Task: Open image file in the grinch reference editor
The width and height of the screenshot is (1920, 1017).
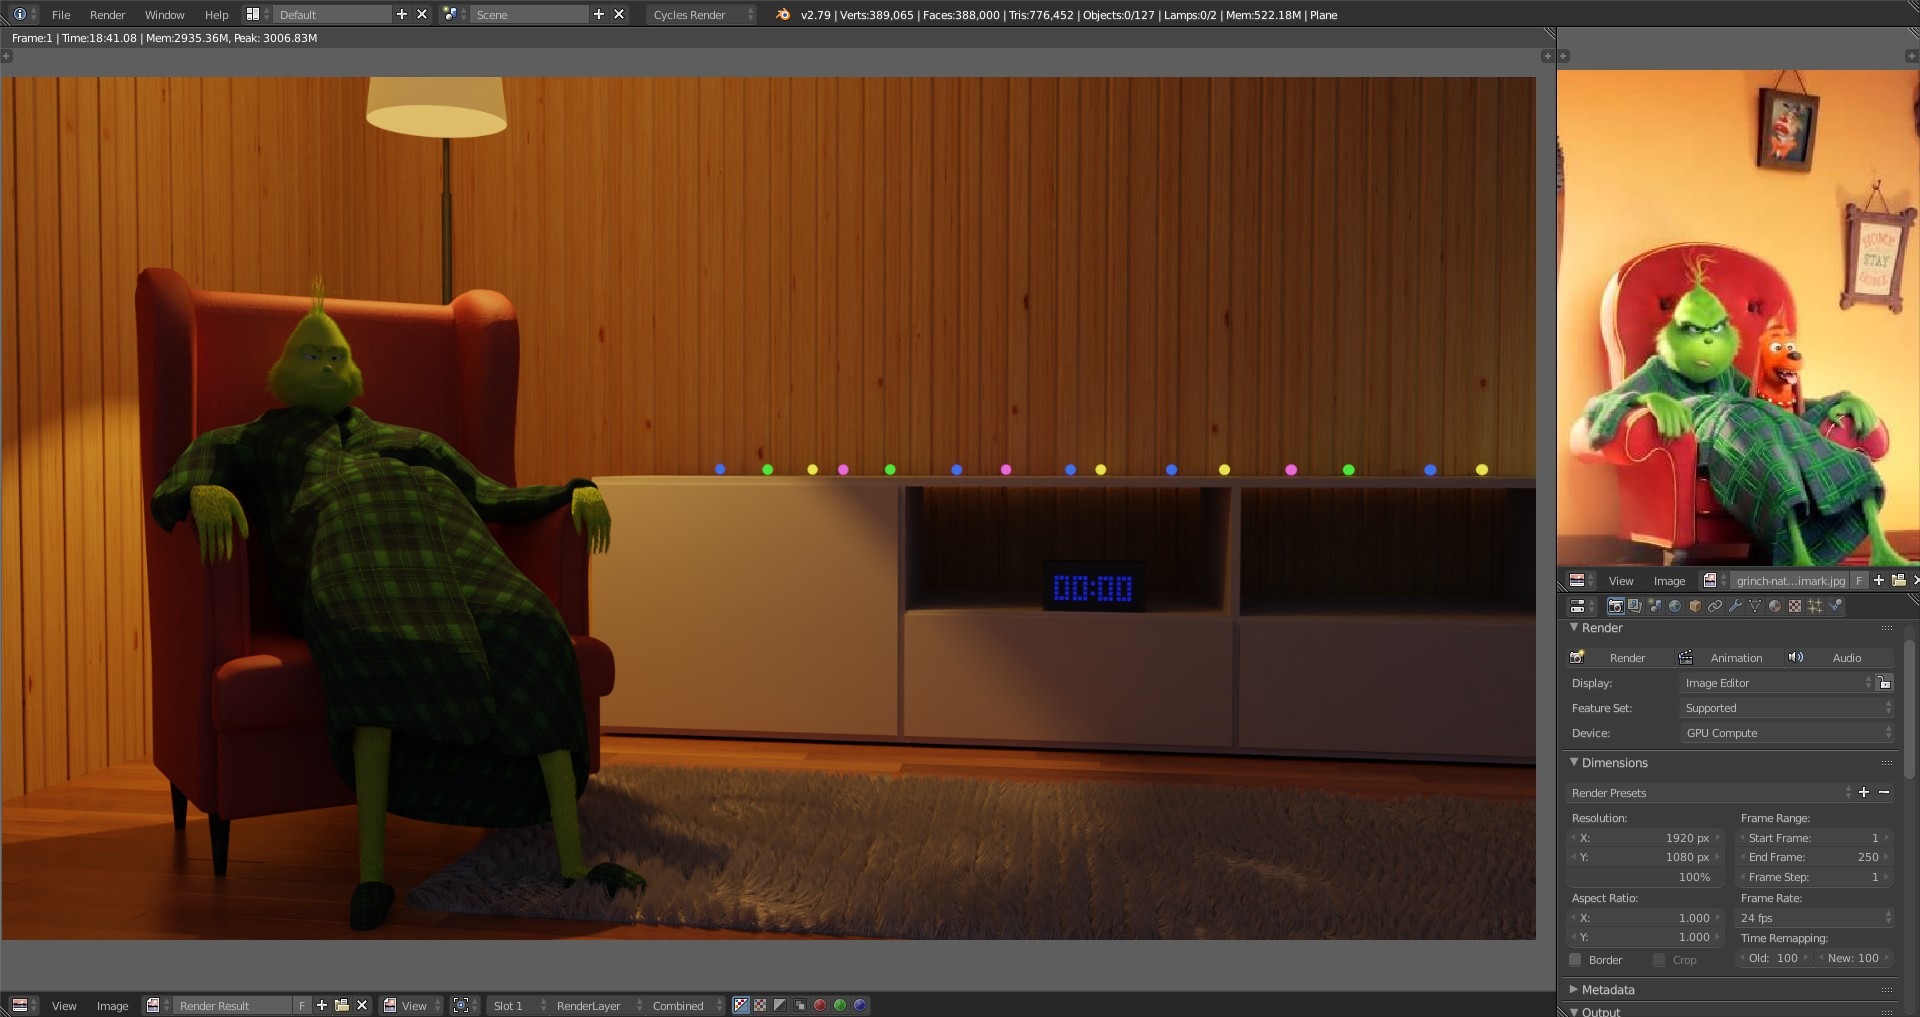Action: [1899, 580]
